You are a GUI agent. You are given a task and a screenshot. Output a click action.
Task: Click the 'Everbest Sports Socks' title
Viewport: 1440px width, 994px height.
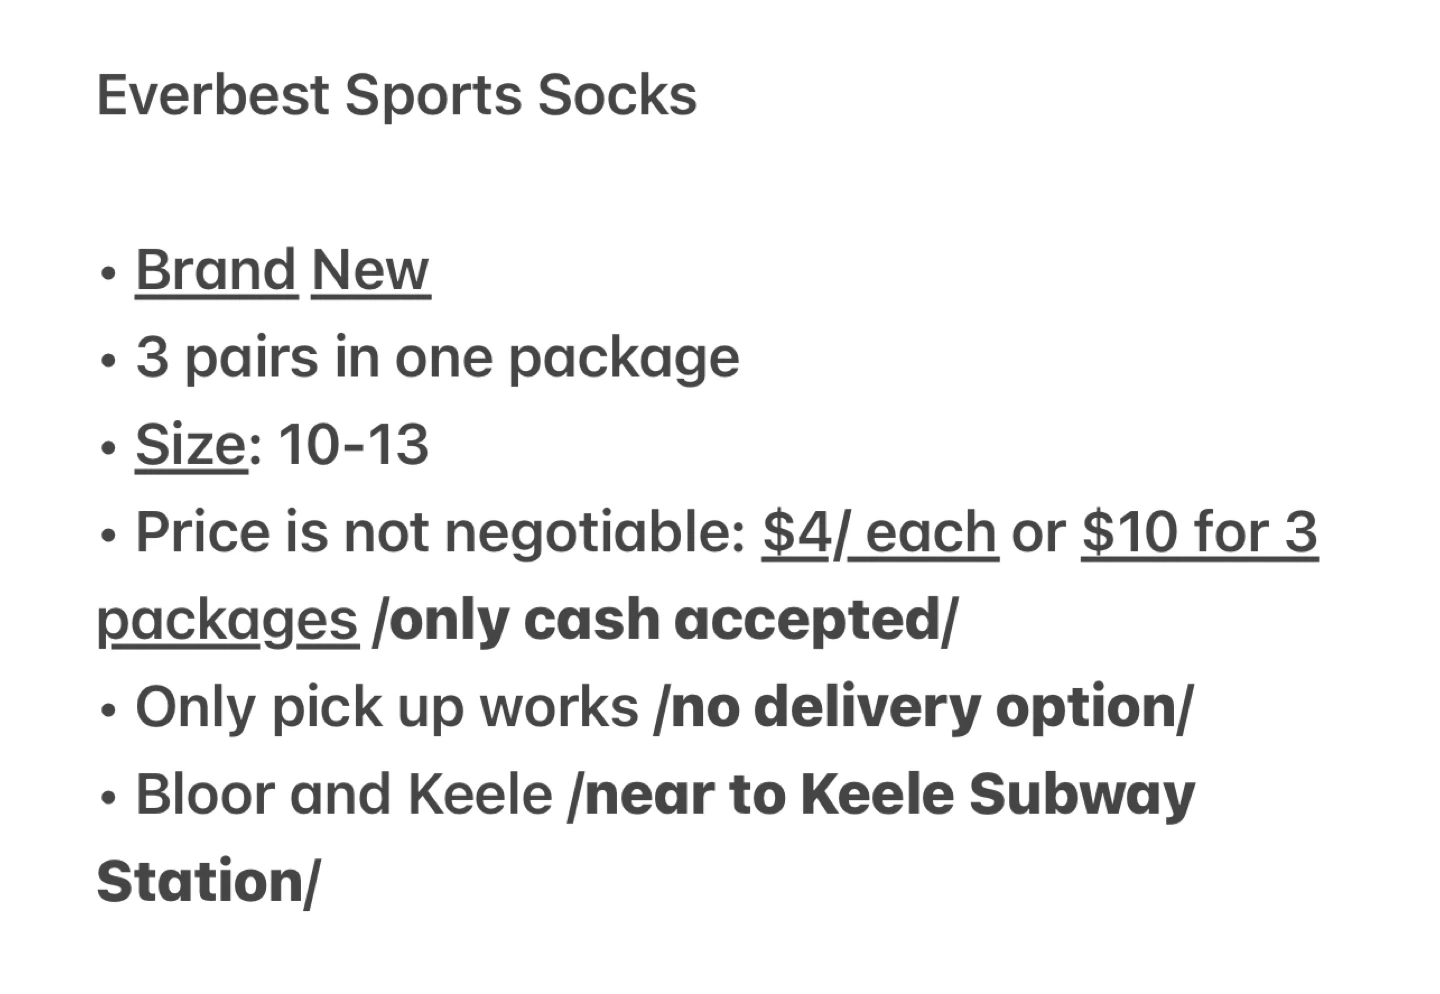(397, 95)
